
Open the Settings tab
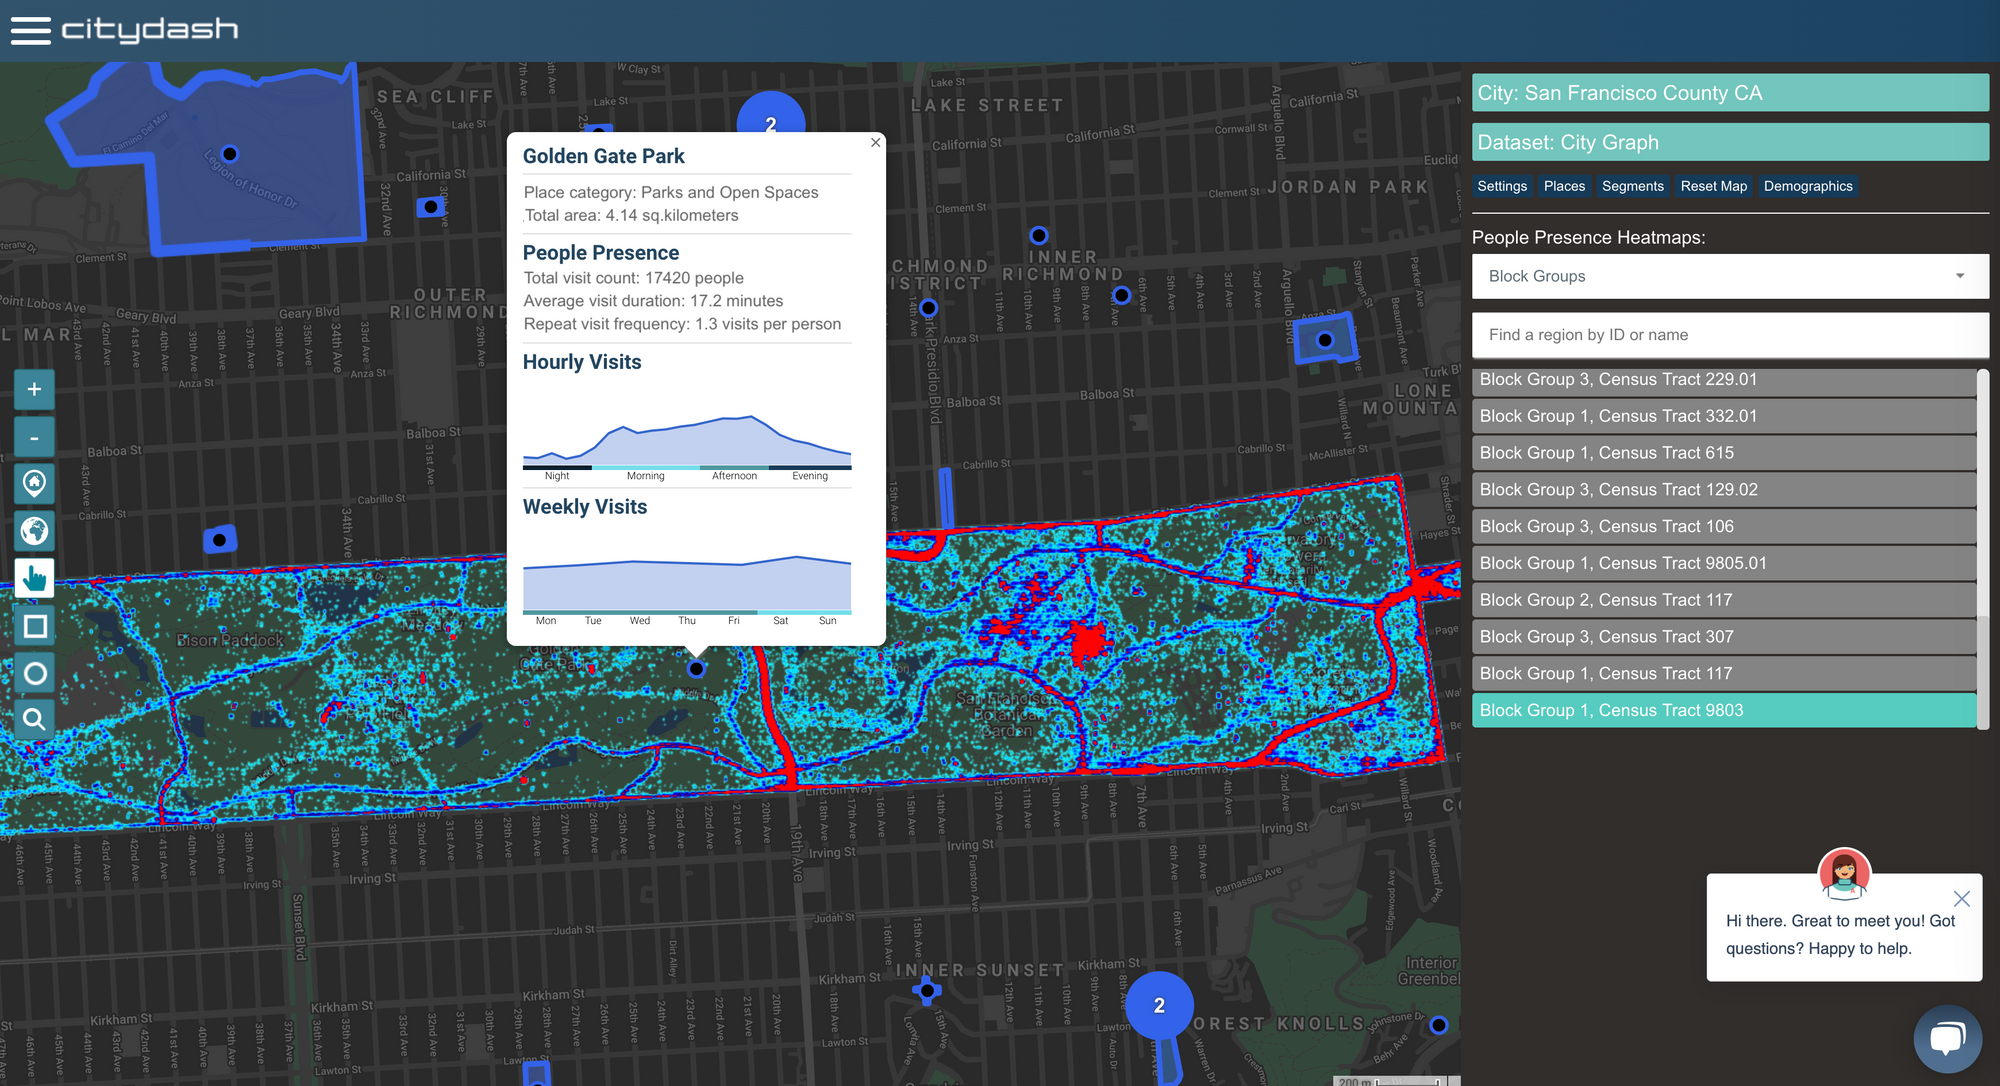point(1501,186)
